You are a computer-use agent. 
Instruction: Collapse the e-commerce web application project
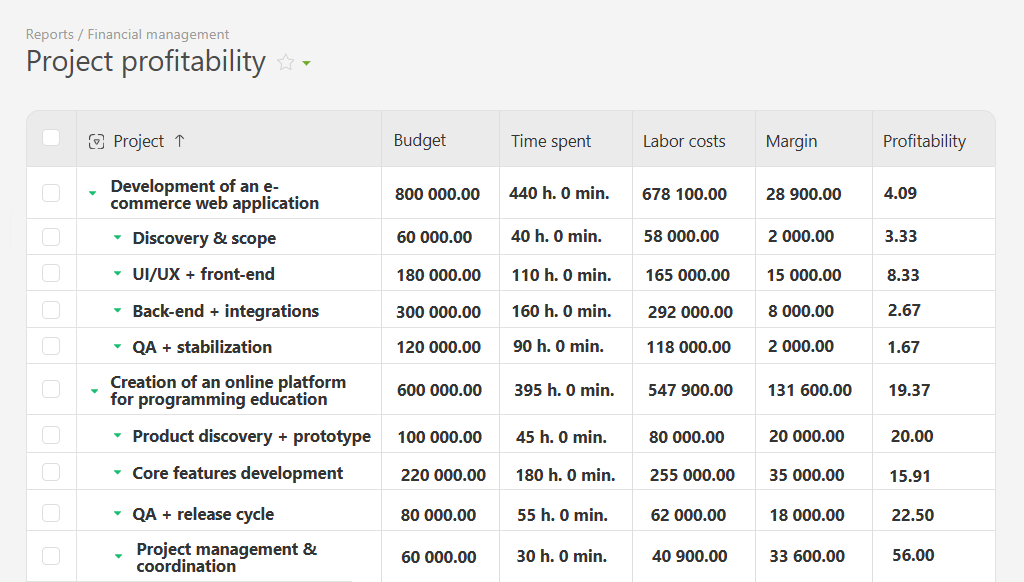pyautogui.click(x=92, y=193)
